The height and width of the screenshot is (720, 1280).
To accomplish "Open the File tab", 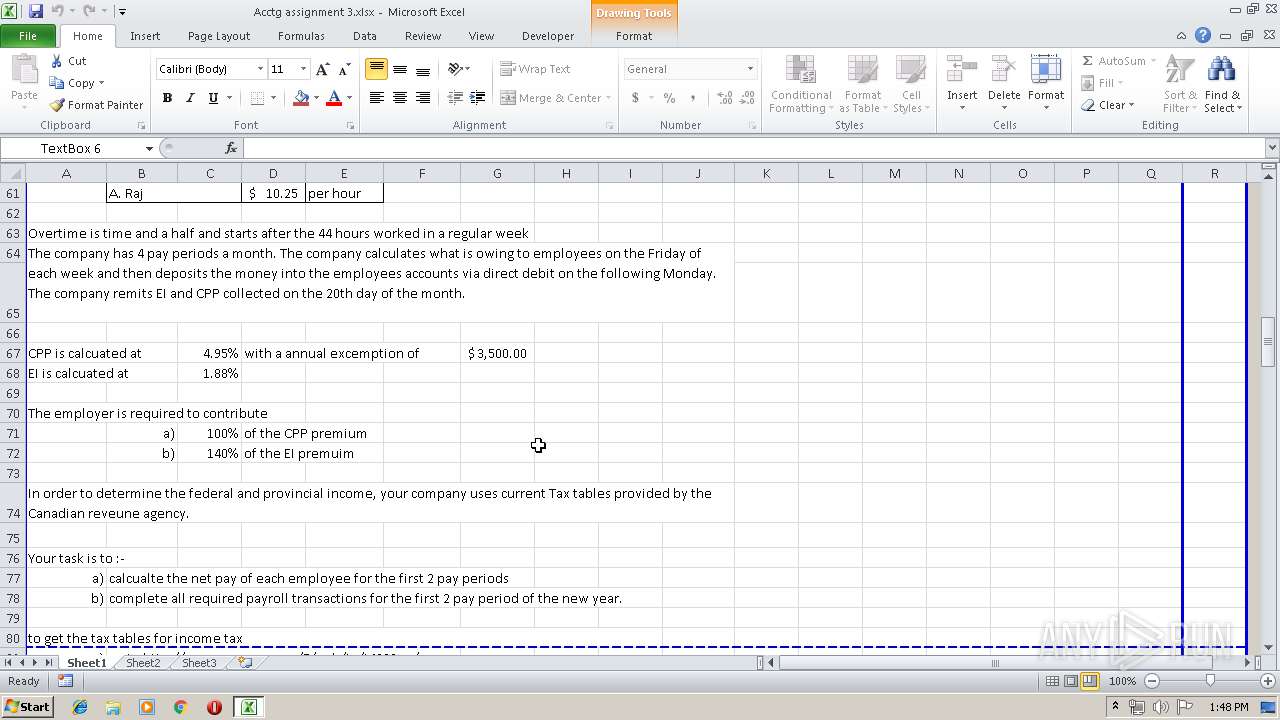I will point(28,35).
